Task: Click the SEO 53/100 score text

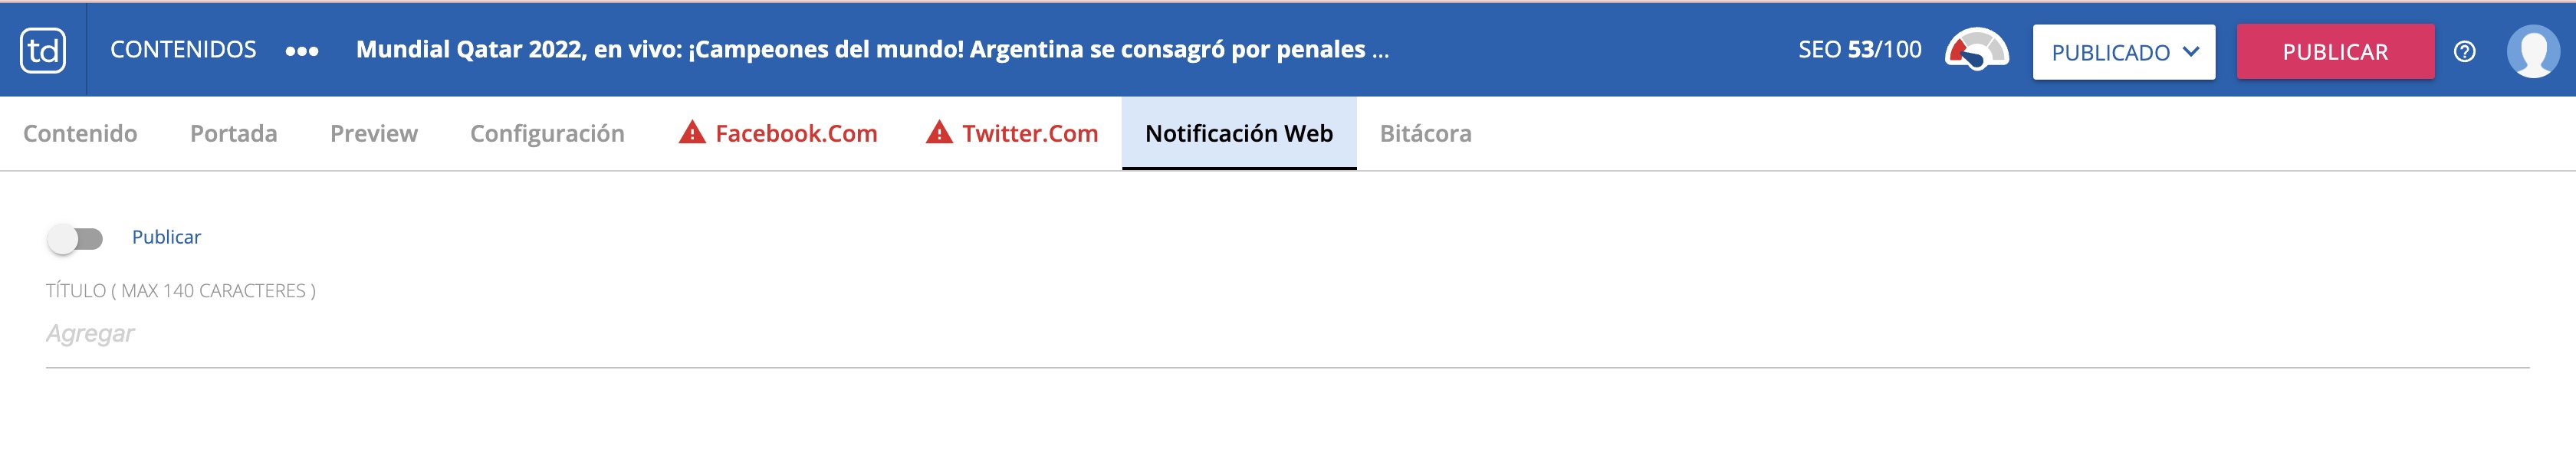Action: pos(1859,50)
